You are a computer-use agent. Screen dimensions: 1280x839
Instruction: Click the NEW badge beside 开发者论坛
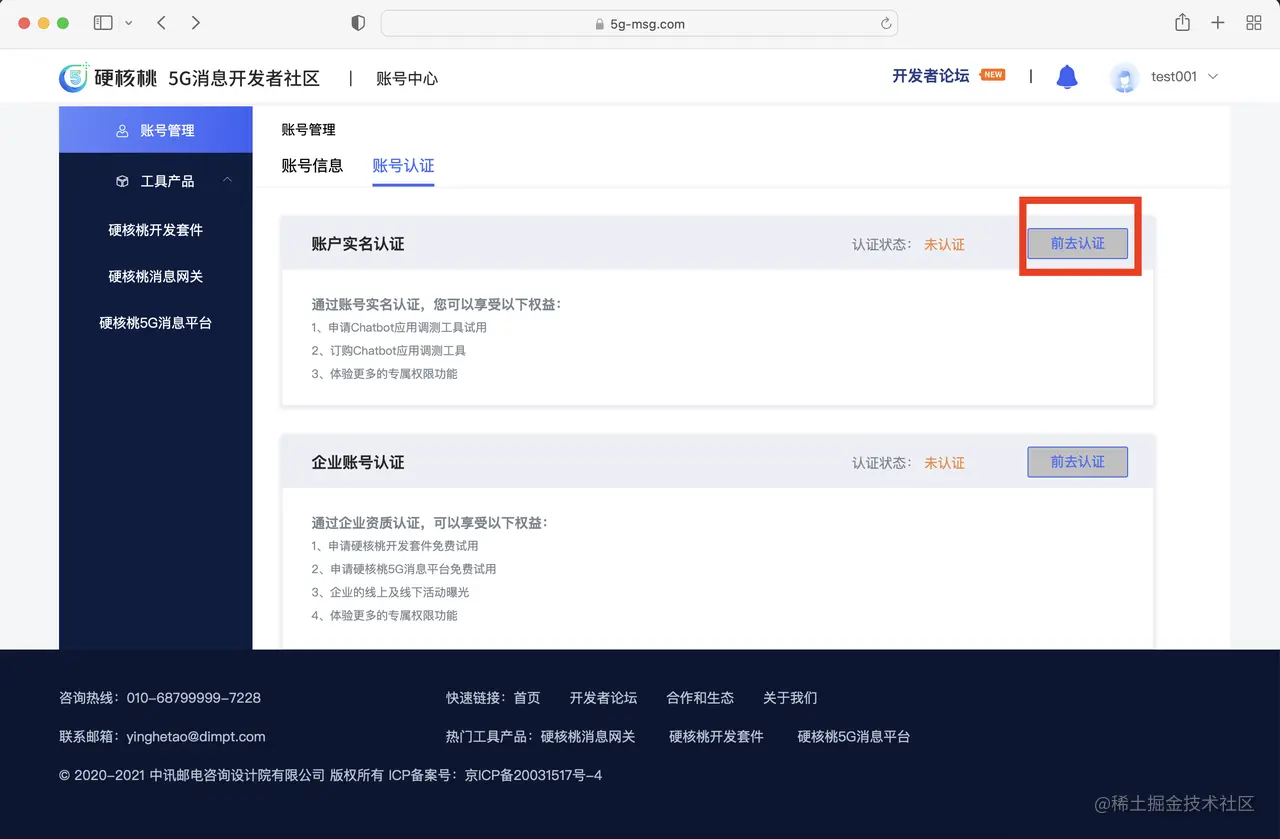point(992,75)
